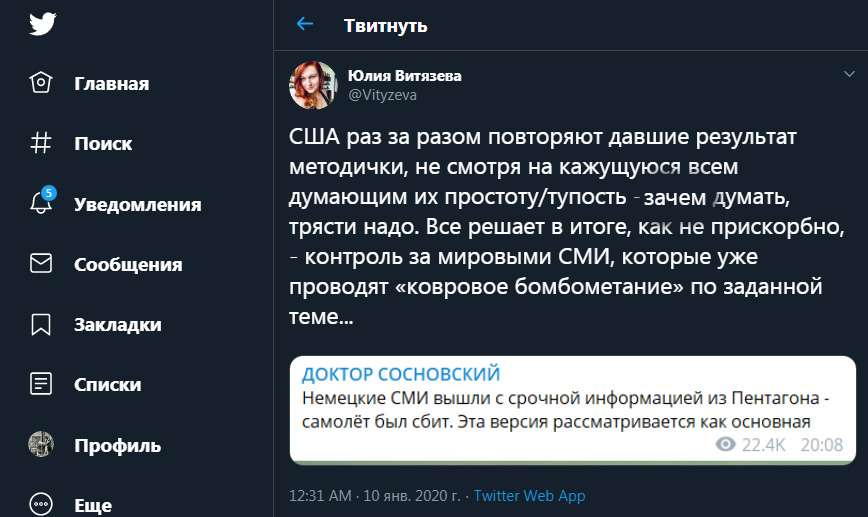Screen dimensions: 868x517
Task: Open Юлия Витязева profile name
Action: pyautogui.click(x=404, y=76)
